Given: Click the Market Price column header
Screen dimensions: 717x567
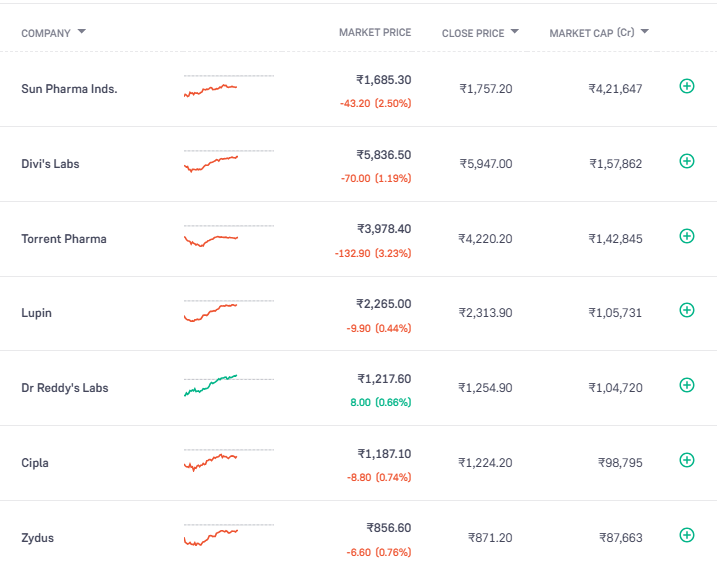Looking at the screenshot, I should click(x=374, y=32).
